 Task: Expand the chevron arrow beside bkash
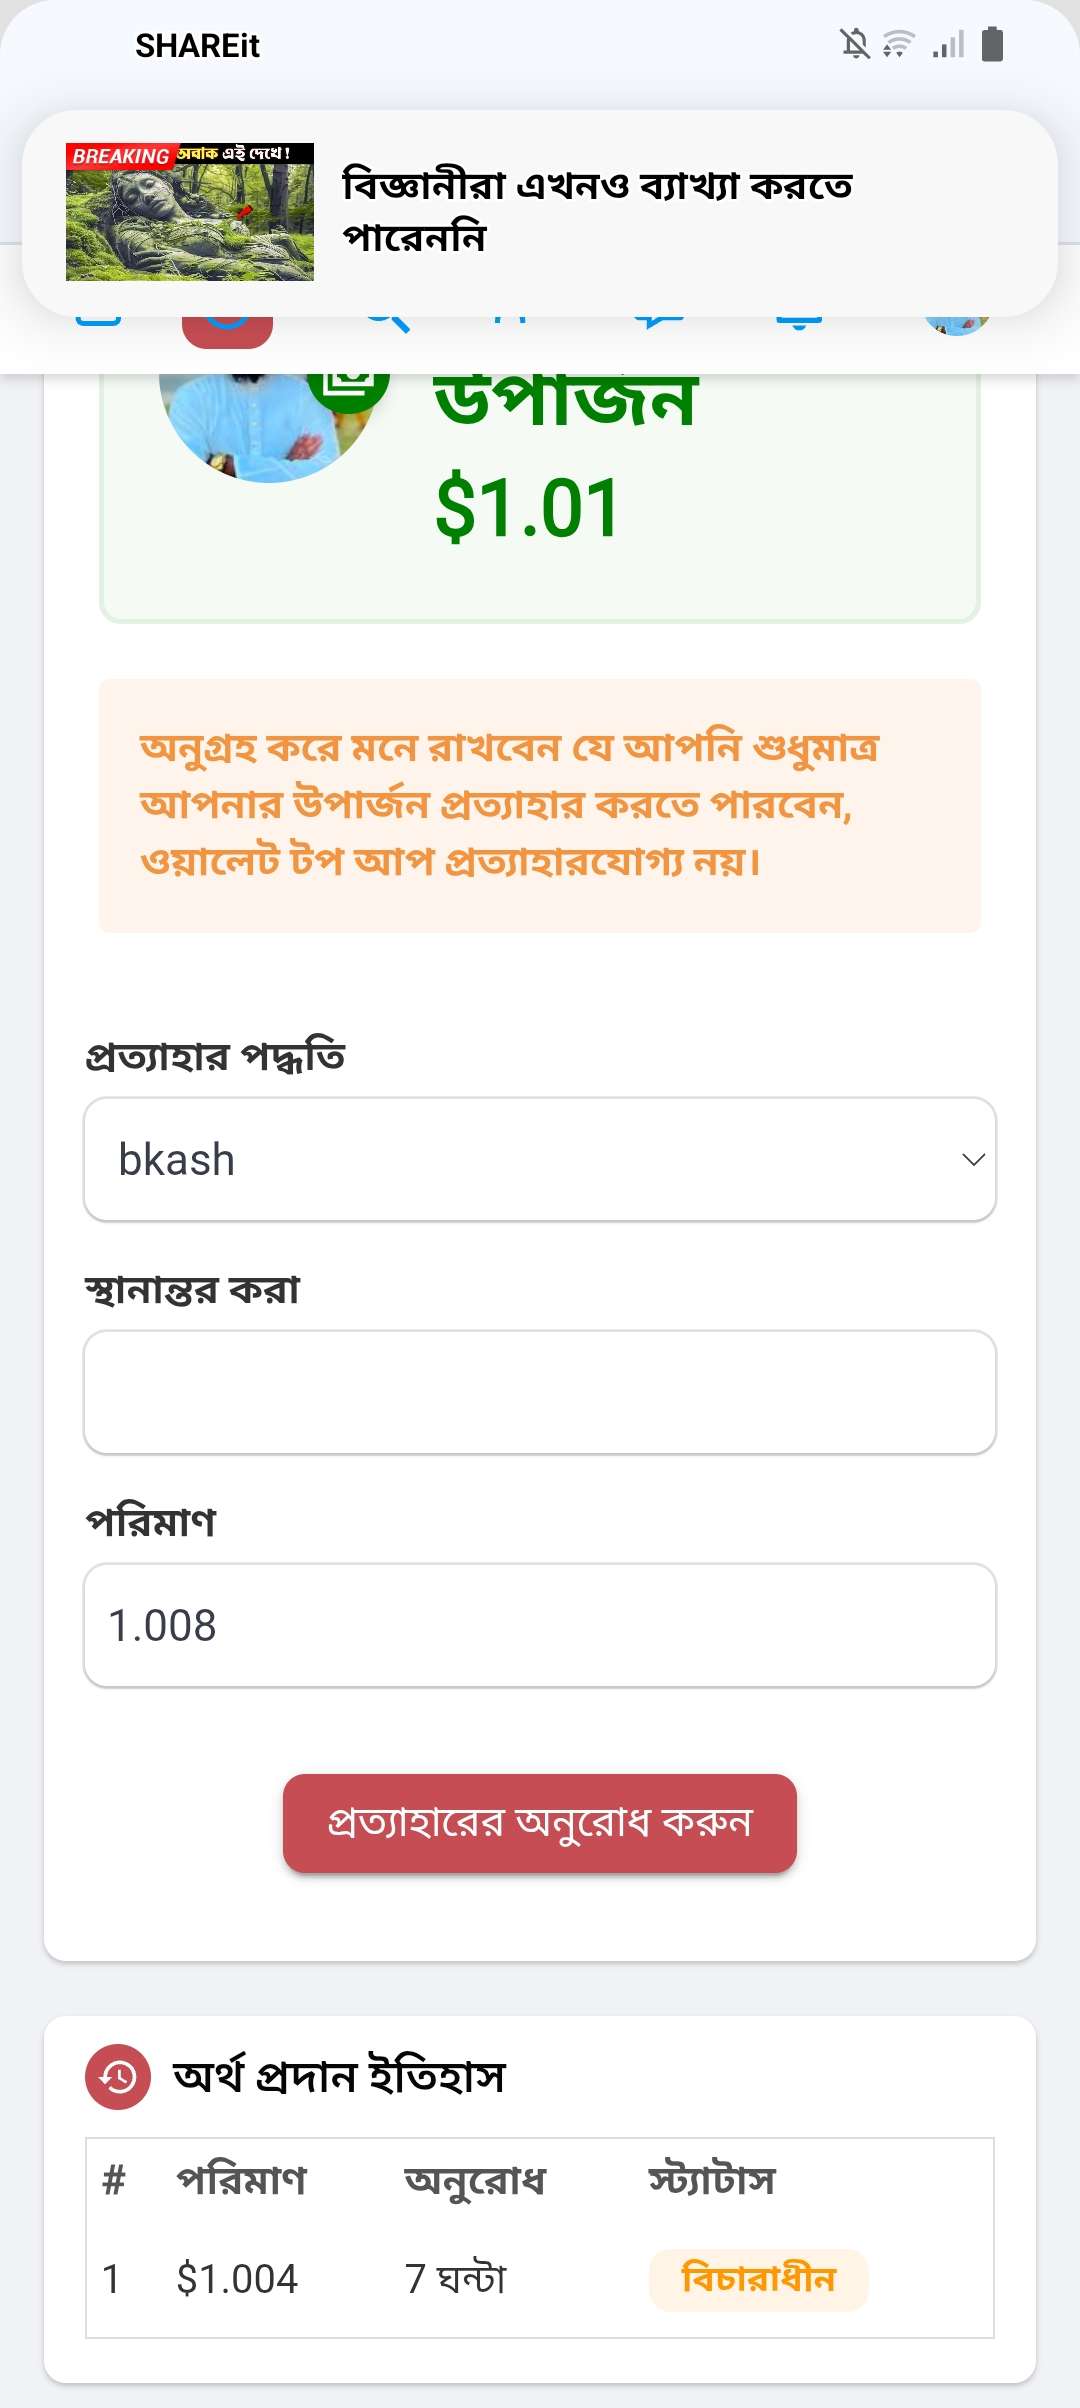tap(973, 1160)
